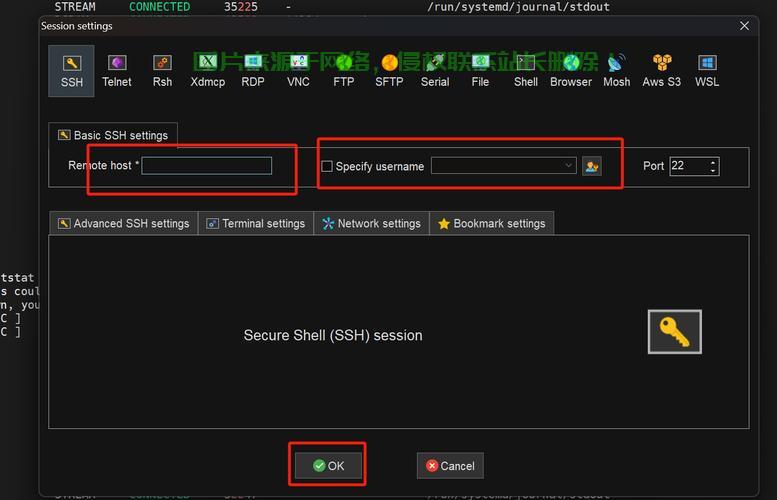Click 'CONNECTED' text in the terminal behind
The width and height of the screenshot is (777, 500).
click(x=159, y=6)
